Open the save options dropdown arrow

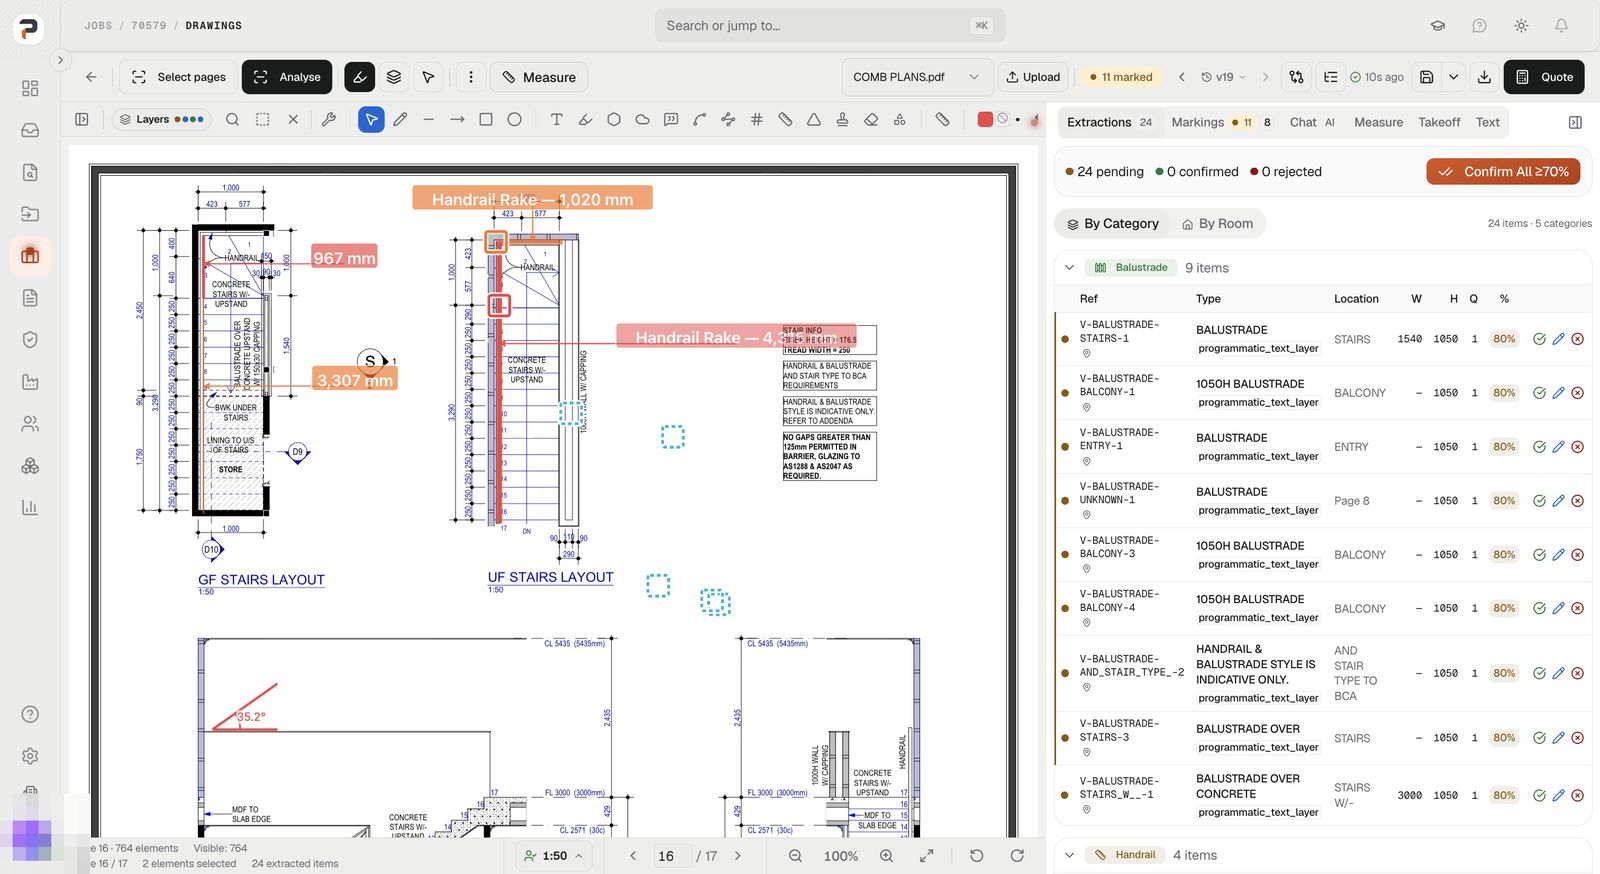pos(1453,77)
